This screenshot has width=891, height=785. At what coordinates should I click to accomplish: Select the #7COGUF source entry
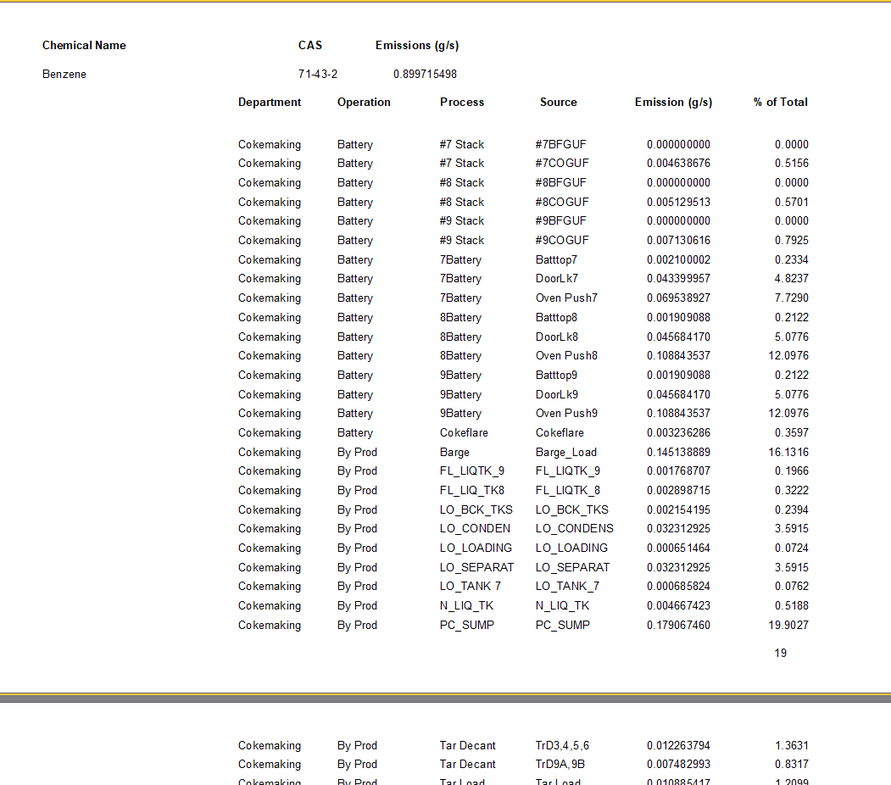click(562, 163)
